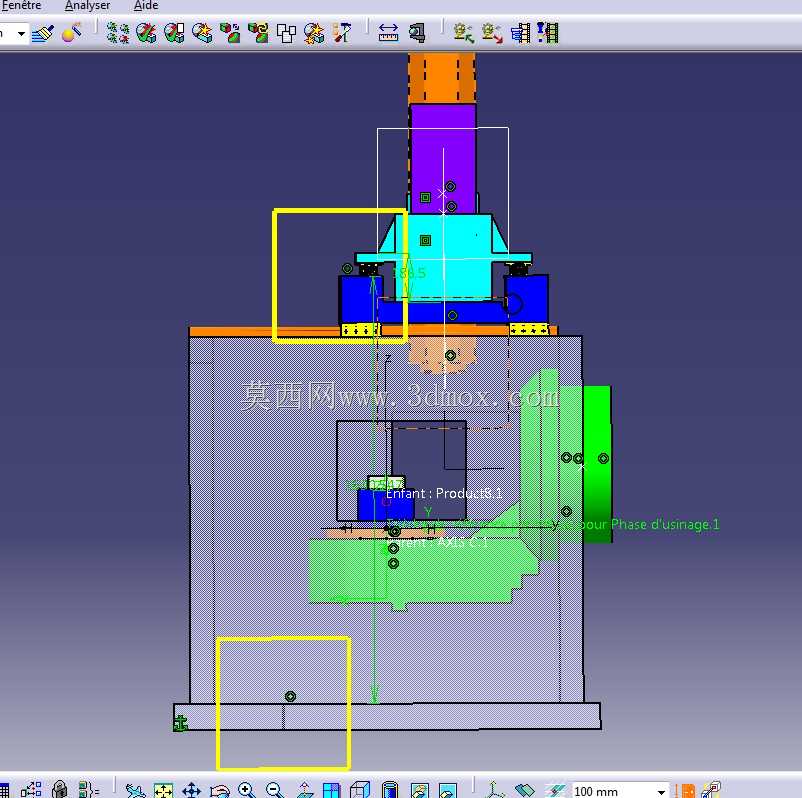Click the first red-green part manipulation icon
802x798 pixels.
(x=146, y=33)
